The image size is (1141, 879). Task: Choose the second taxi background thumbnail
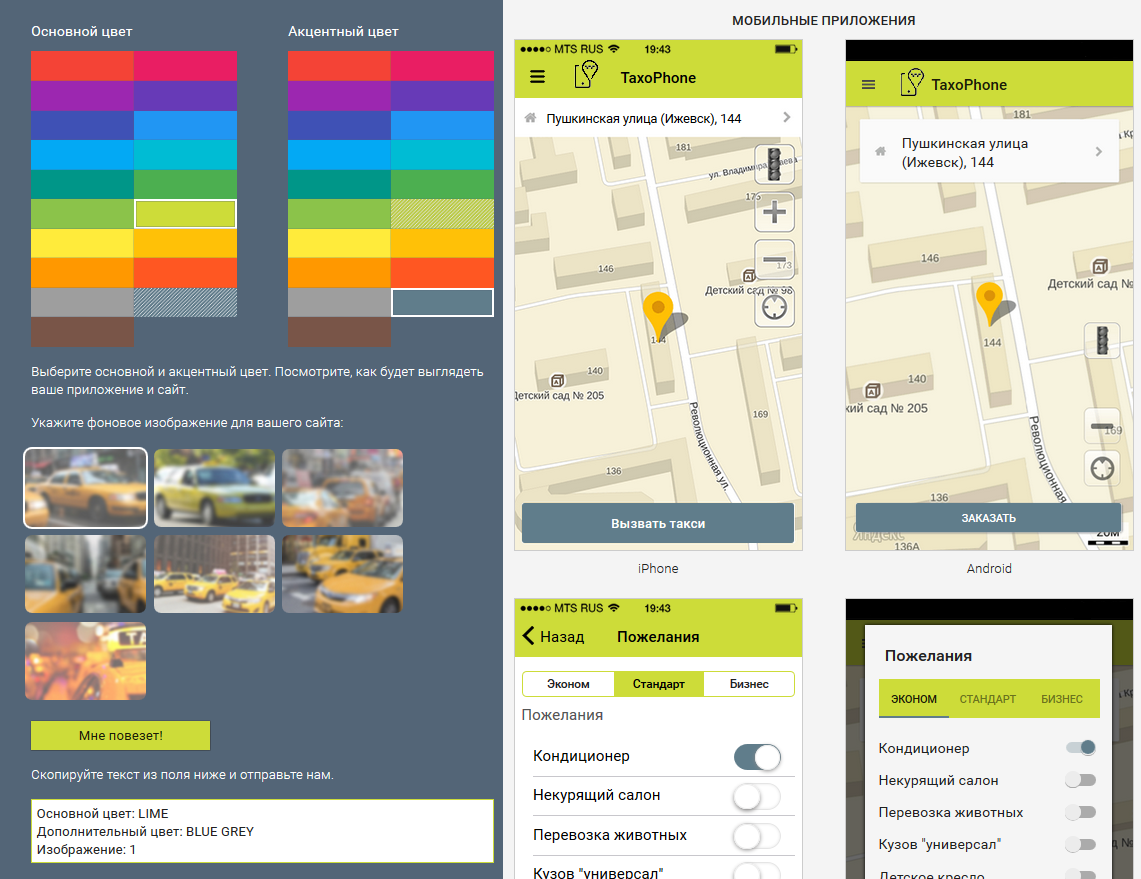214,488
